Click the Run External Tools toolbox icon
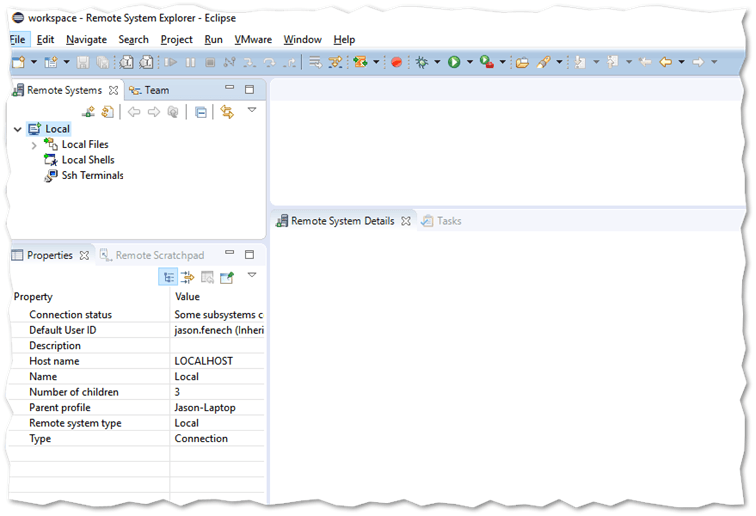 click(x=486, y=62)
